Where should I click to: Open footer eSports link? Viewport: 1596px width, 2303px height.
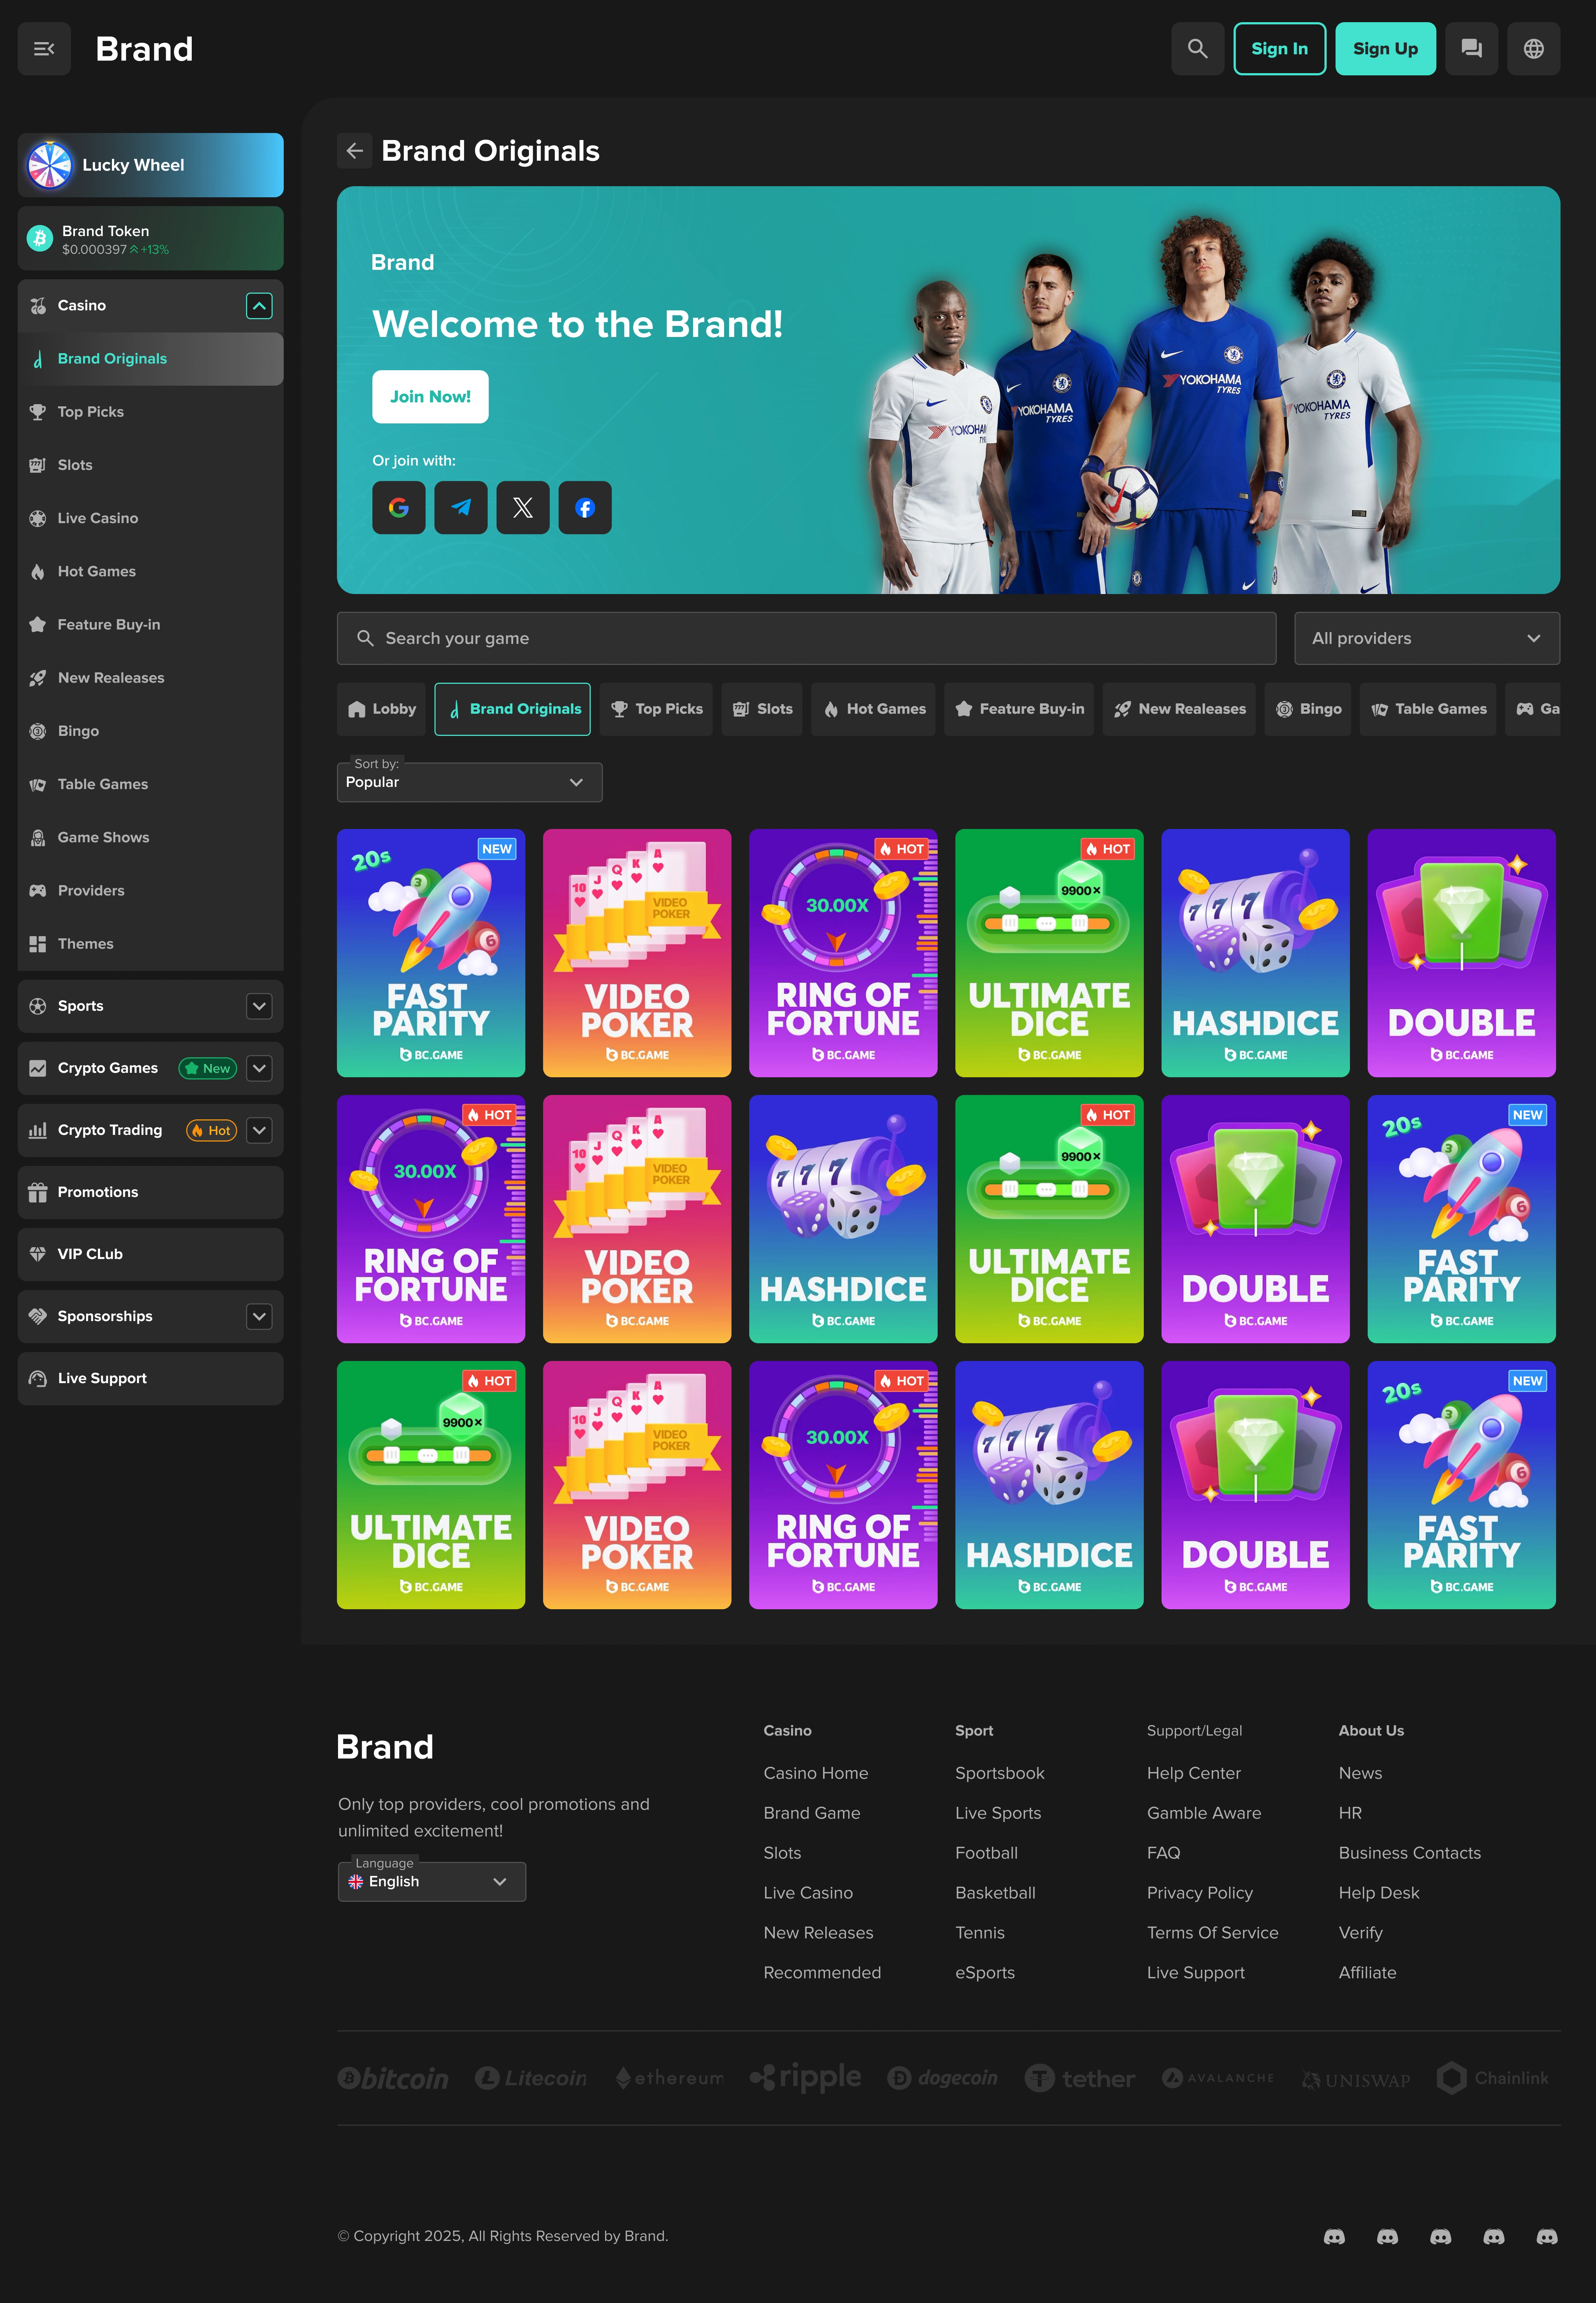point(985,1973)
